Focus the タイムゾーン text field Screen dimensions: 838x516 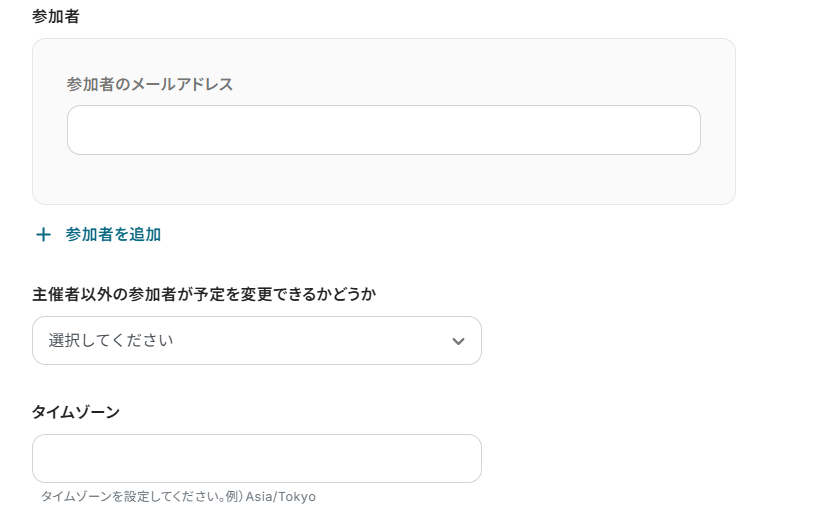[x=256, y=459]
